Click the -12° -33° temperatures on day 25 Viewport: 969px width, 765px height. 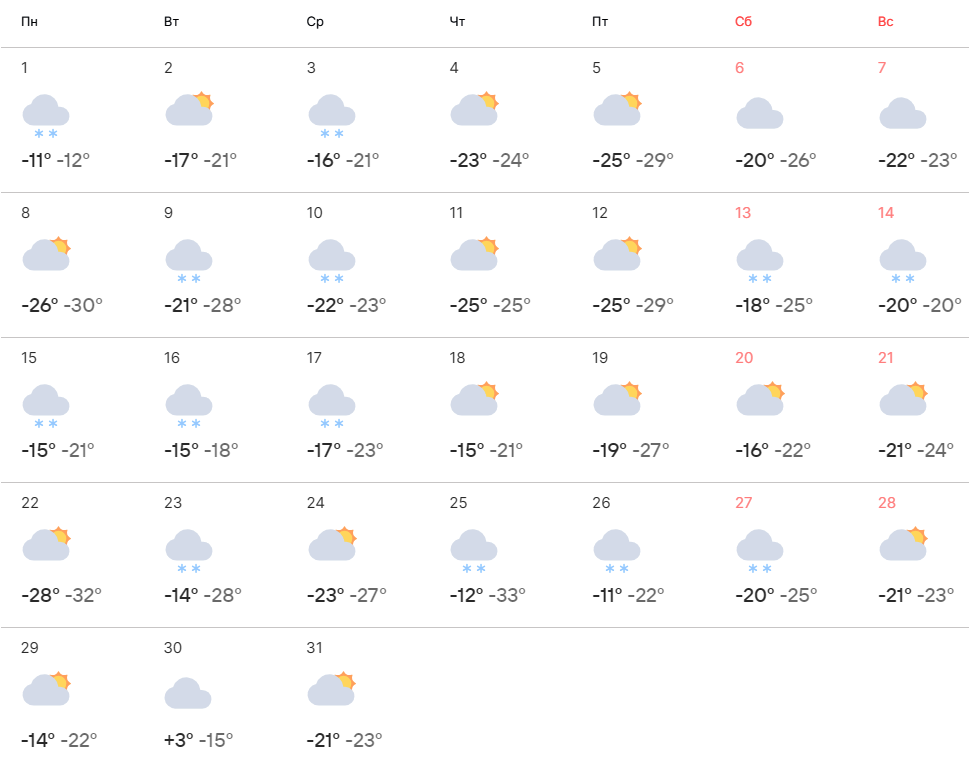pos(487,595)
